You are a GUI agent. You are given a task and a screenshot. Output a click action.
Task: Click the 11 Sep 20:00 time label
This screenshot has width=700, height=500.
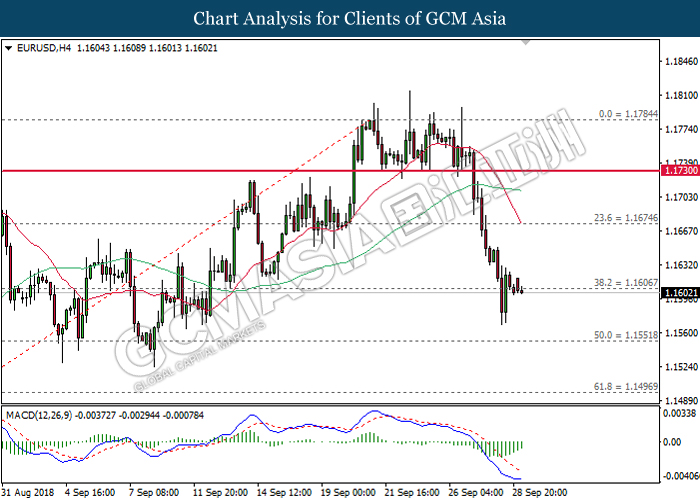point(222,492)
